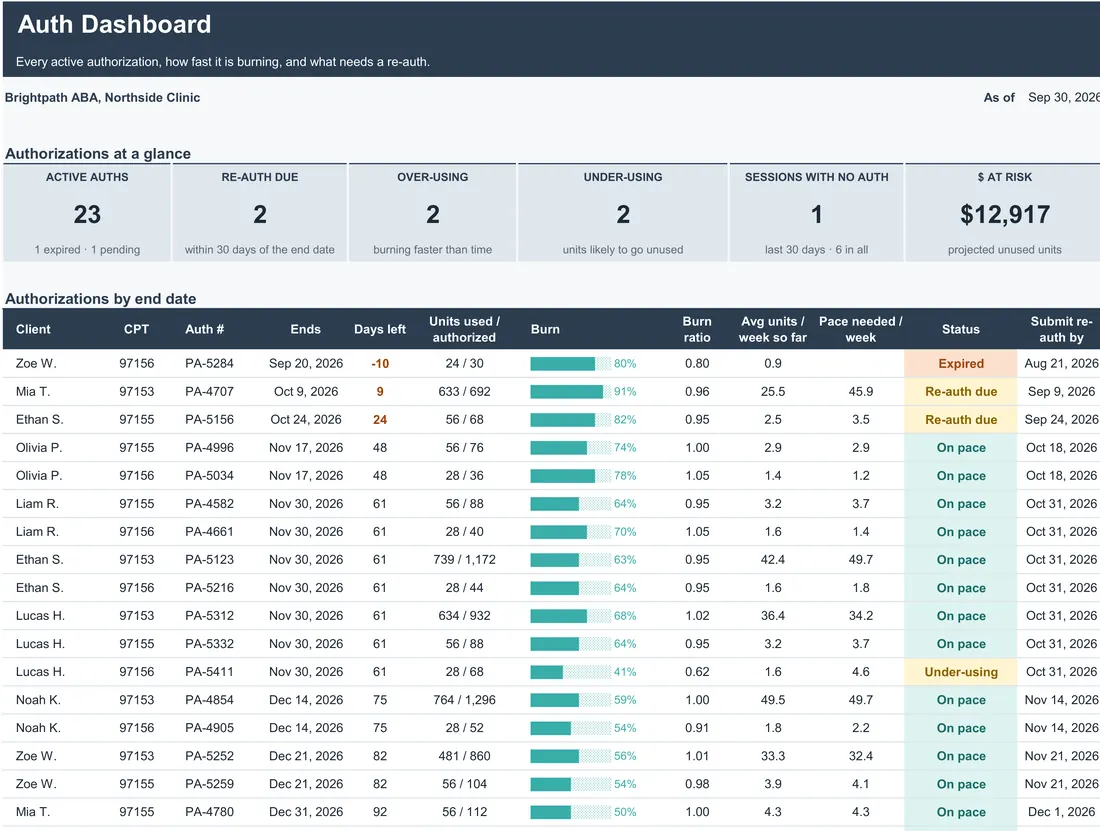
Task: Click Re-auth due status for PA-4707
Action: [961, 391]
